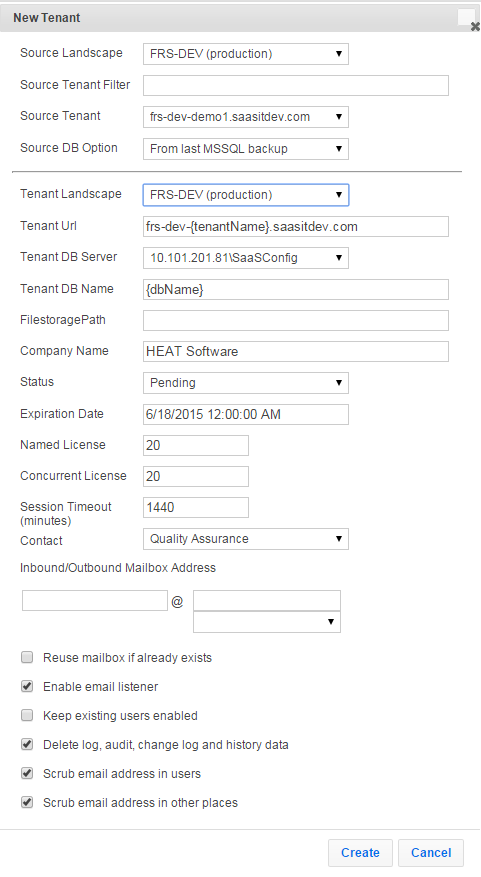Image resolution: width=481 pixels, height=877 pixels.
Task: Toggle Scrub email address in other places
Action: (27, 803)
